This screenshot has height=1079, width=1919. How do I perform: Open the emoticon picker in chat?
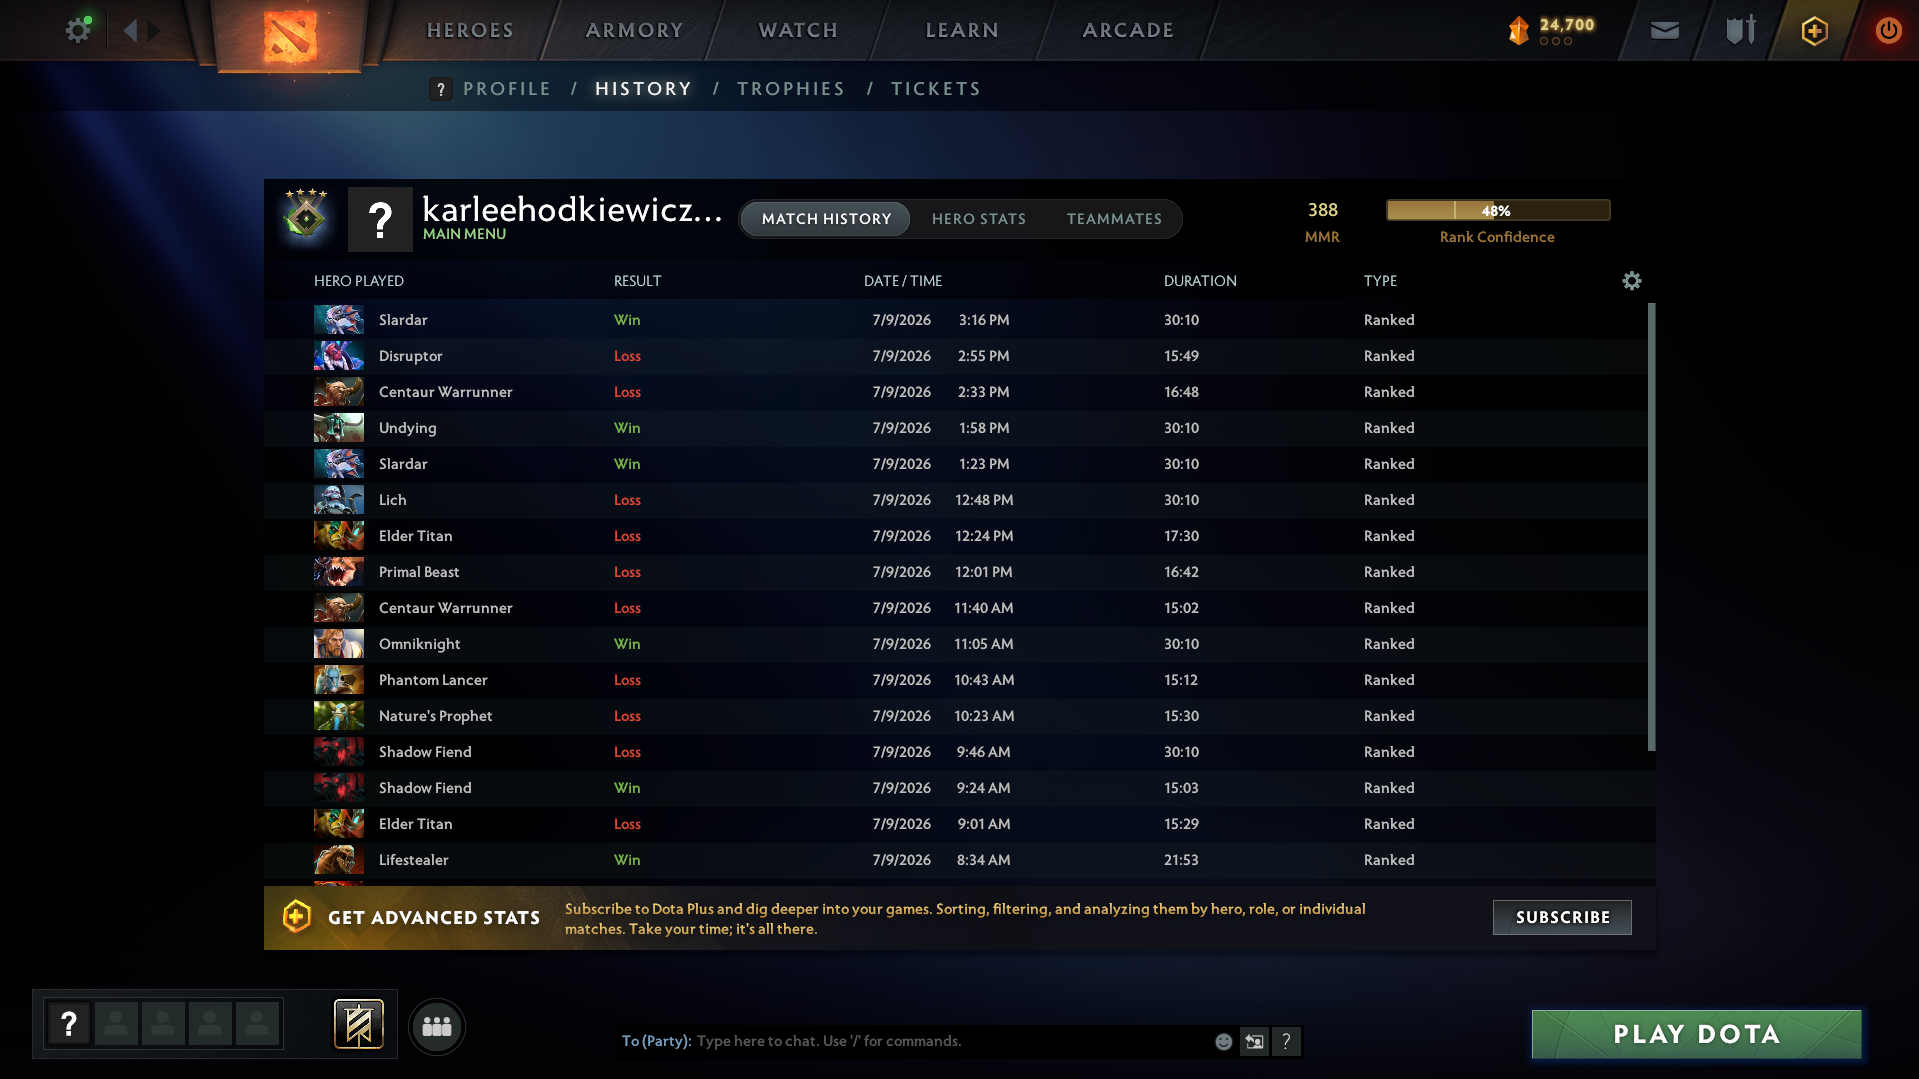(1223, 1041)
